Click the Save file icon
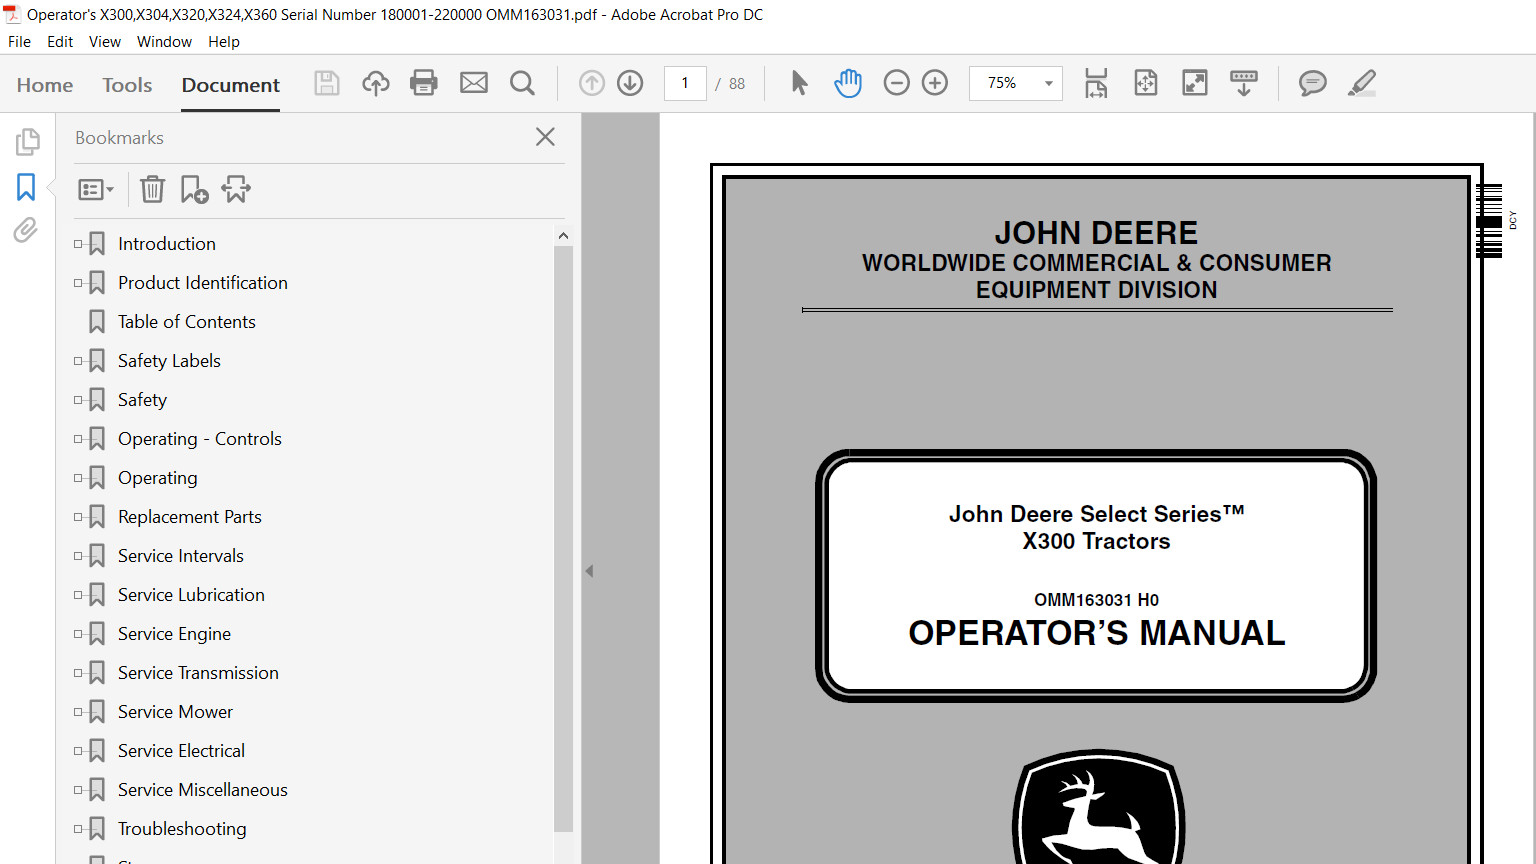The height and width of the screenshot is (864, 1536). (327, 83)
